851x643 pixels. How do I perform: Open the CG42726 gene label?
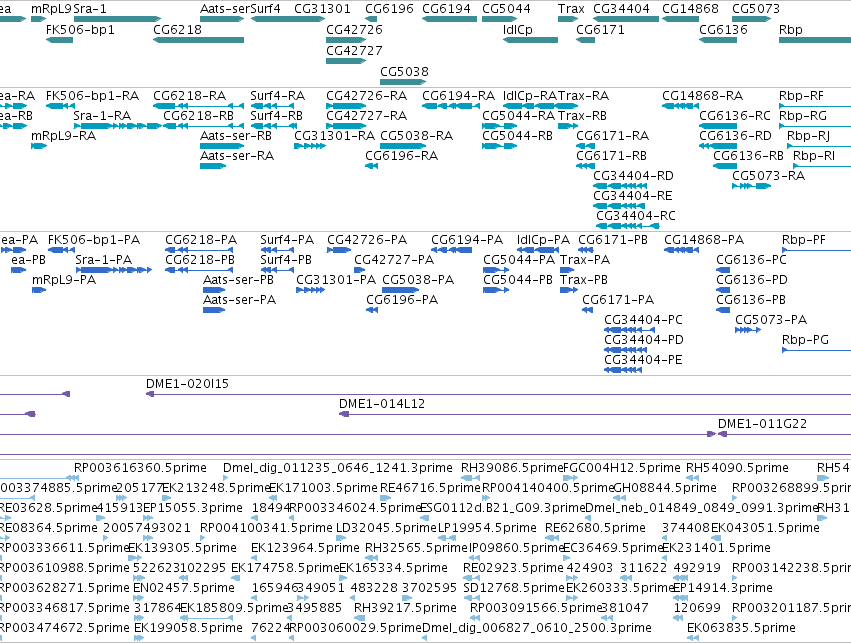point(354,30)
